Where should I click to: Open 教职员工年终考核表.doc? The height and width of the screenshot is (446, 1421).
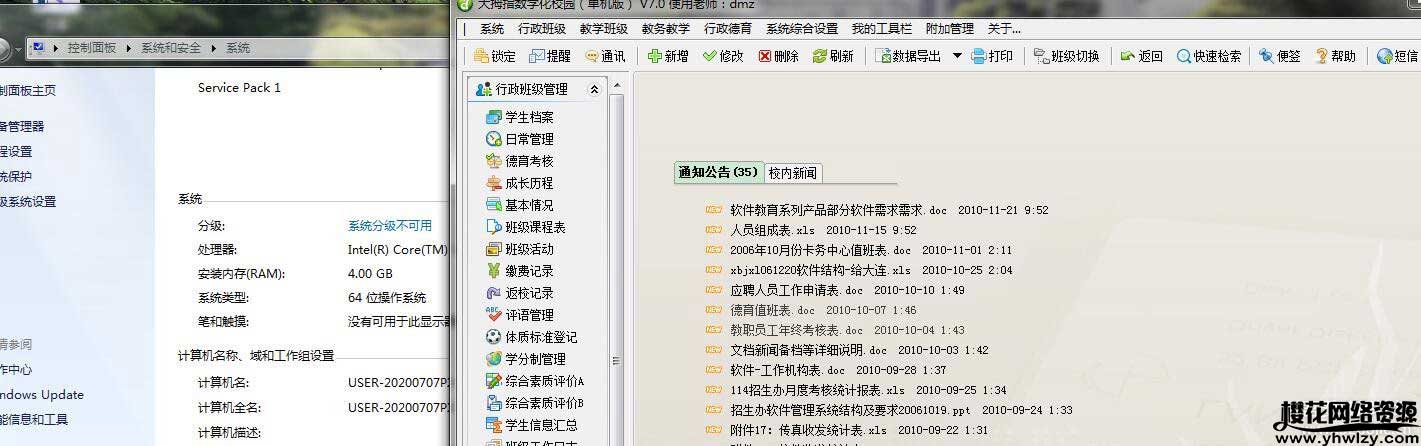[x=796, y=330]
